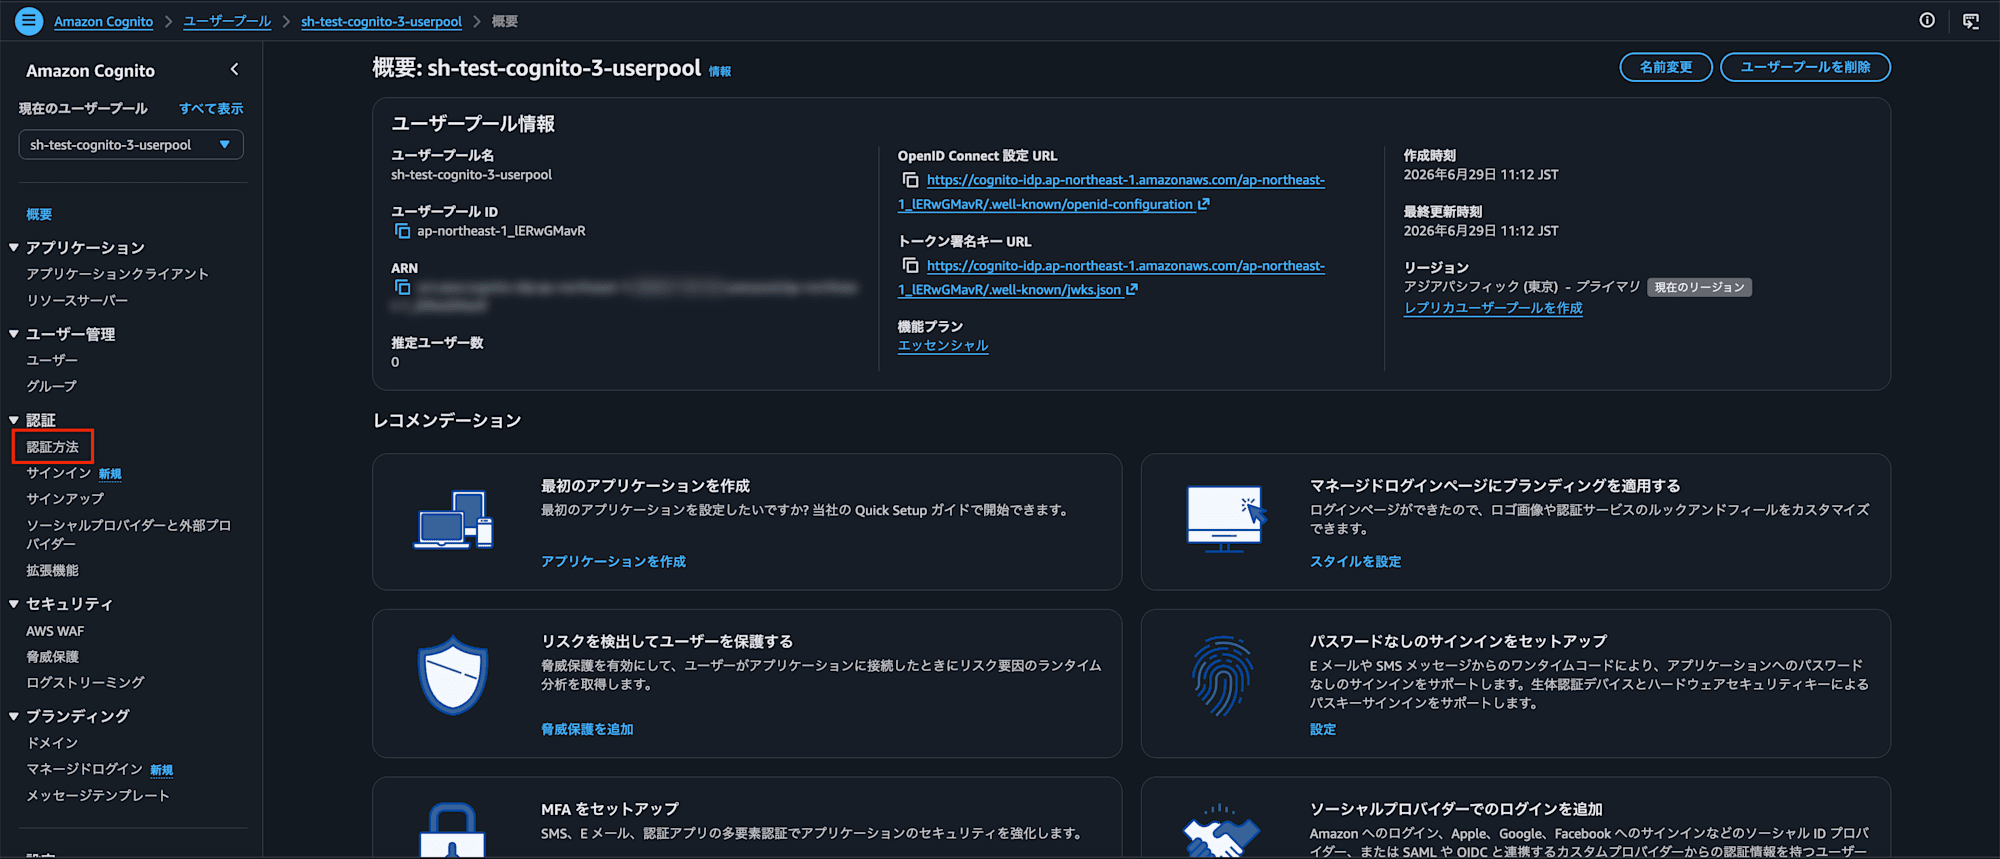
Task: Click the 現在のリージョン badge
Action: click(x=1699, y=287)
